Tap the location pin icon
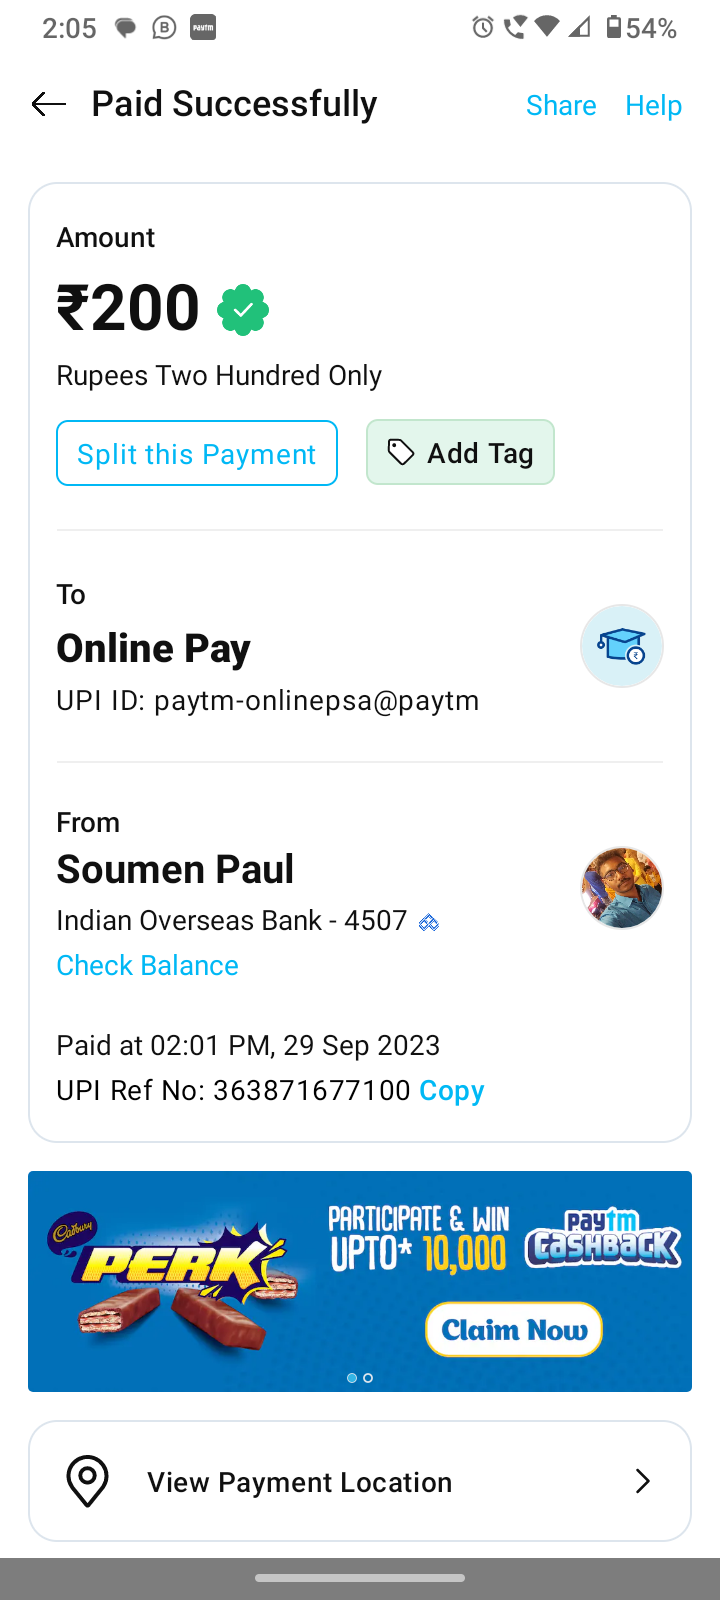Viewport: 720px width, 1600px height. [88, 1481]
